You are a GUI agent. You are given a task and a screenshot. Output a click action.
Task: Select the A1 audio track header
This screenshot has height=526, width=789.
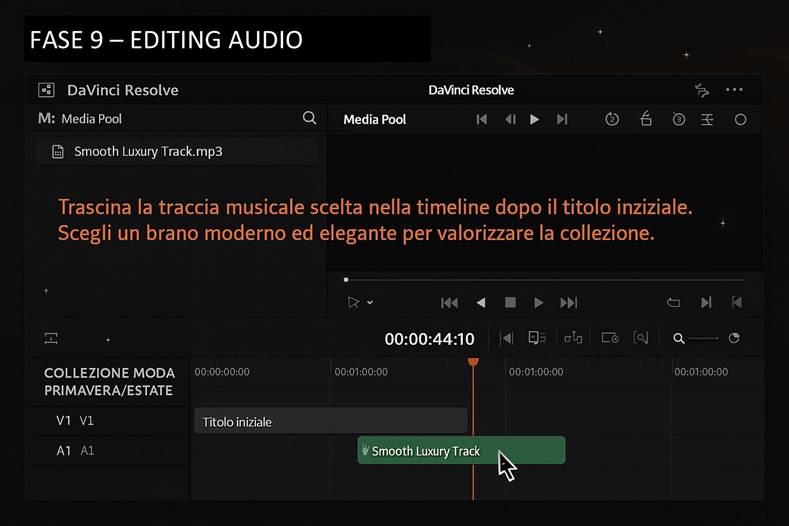pyautogui.click(x=108, y=450)
